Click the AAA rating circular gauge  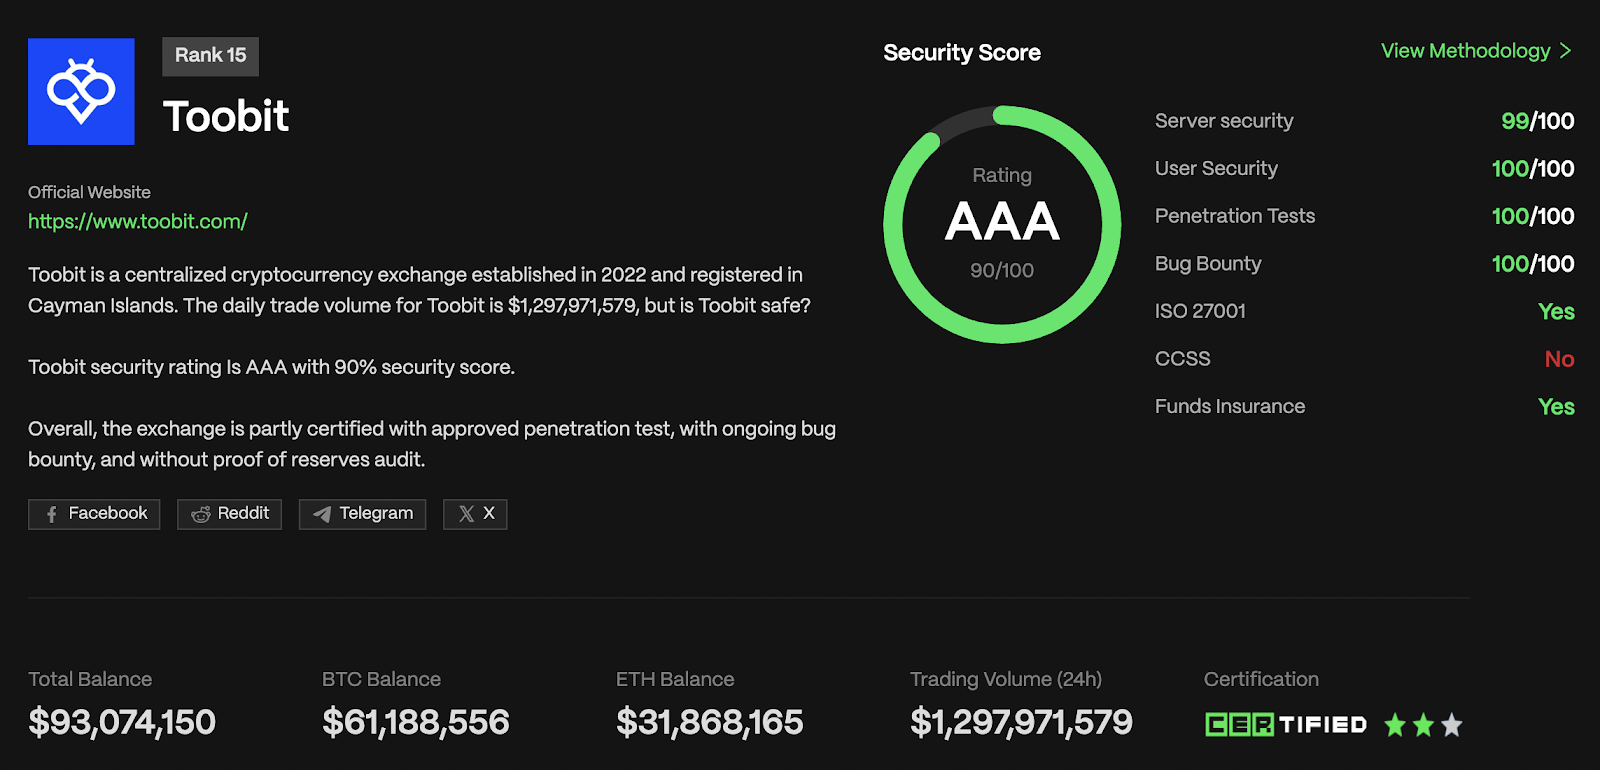1002,224
